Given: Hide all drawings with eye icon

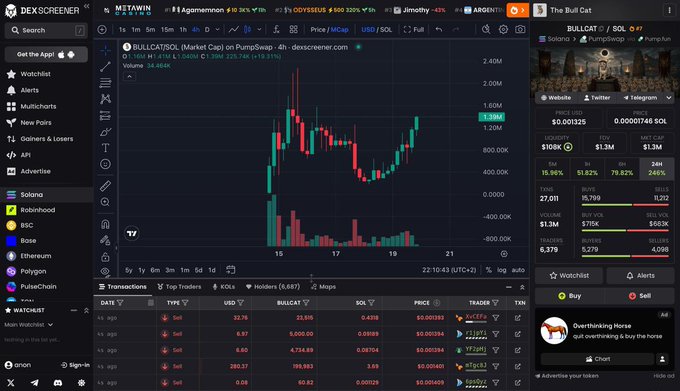Looking at the screenshot, I should point(105,271).
